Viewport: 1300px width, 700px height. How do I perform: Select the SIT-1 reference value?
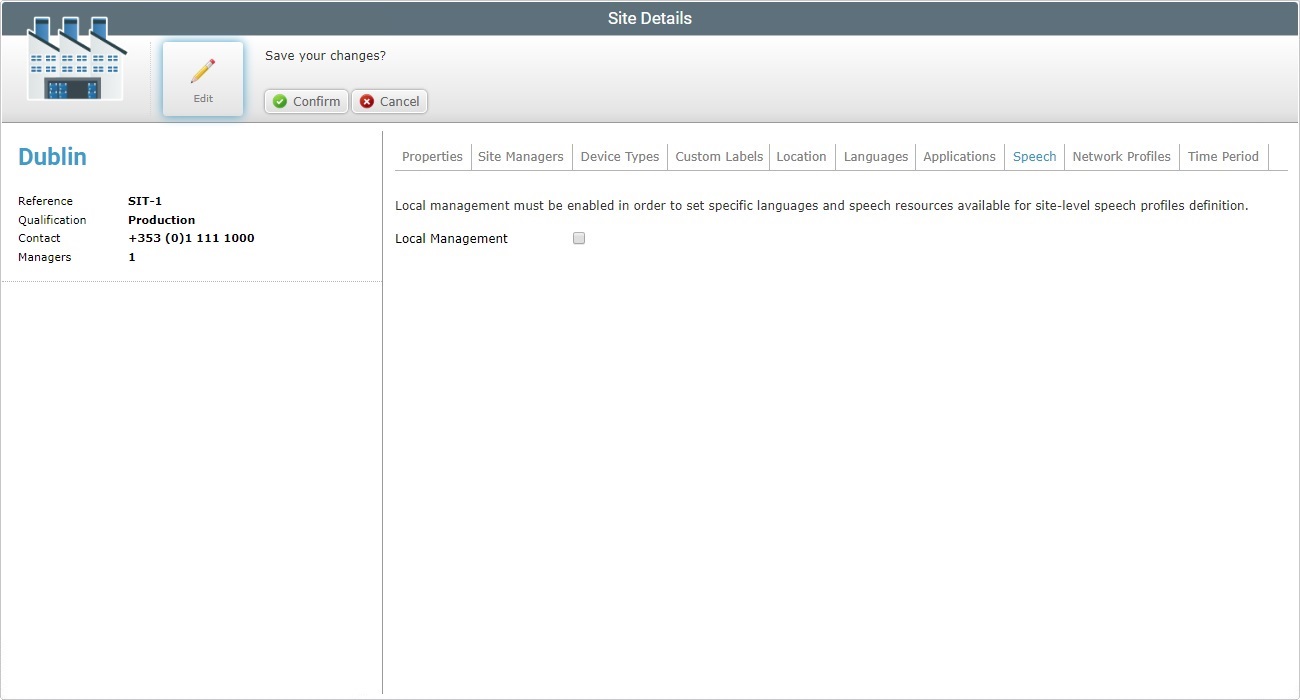pyautogui.click(x=144, y=200)
